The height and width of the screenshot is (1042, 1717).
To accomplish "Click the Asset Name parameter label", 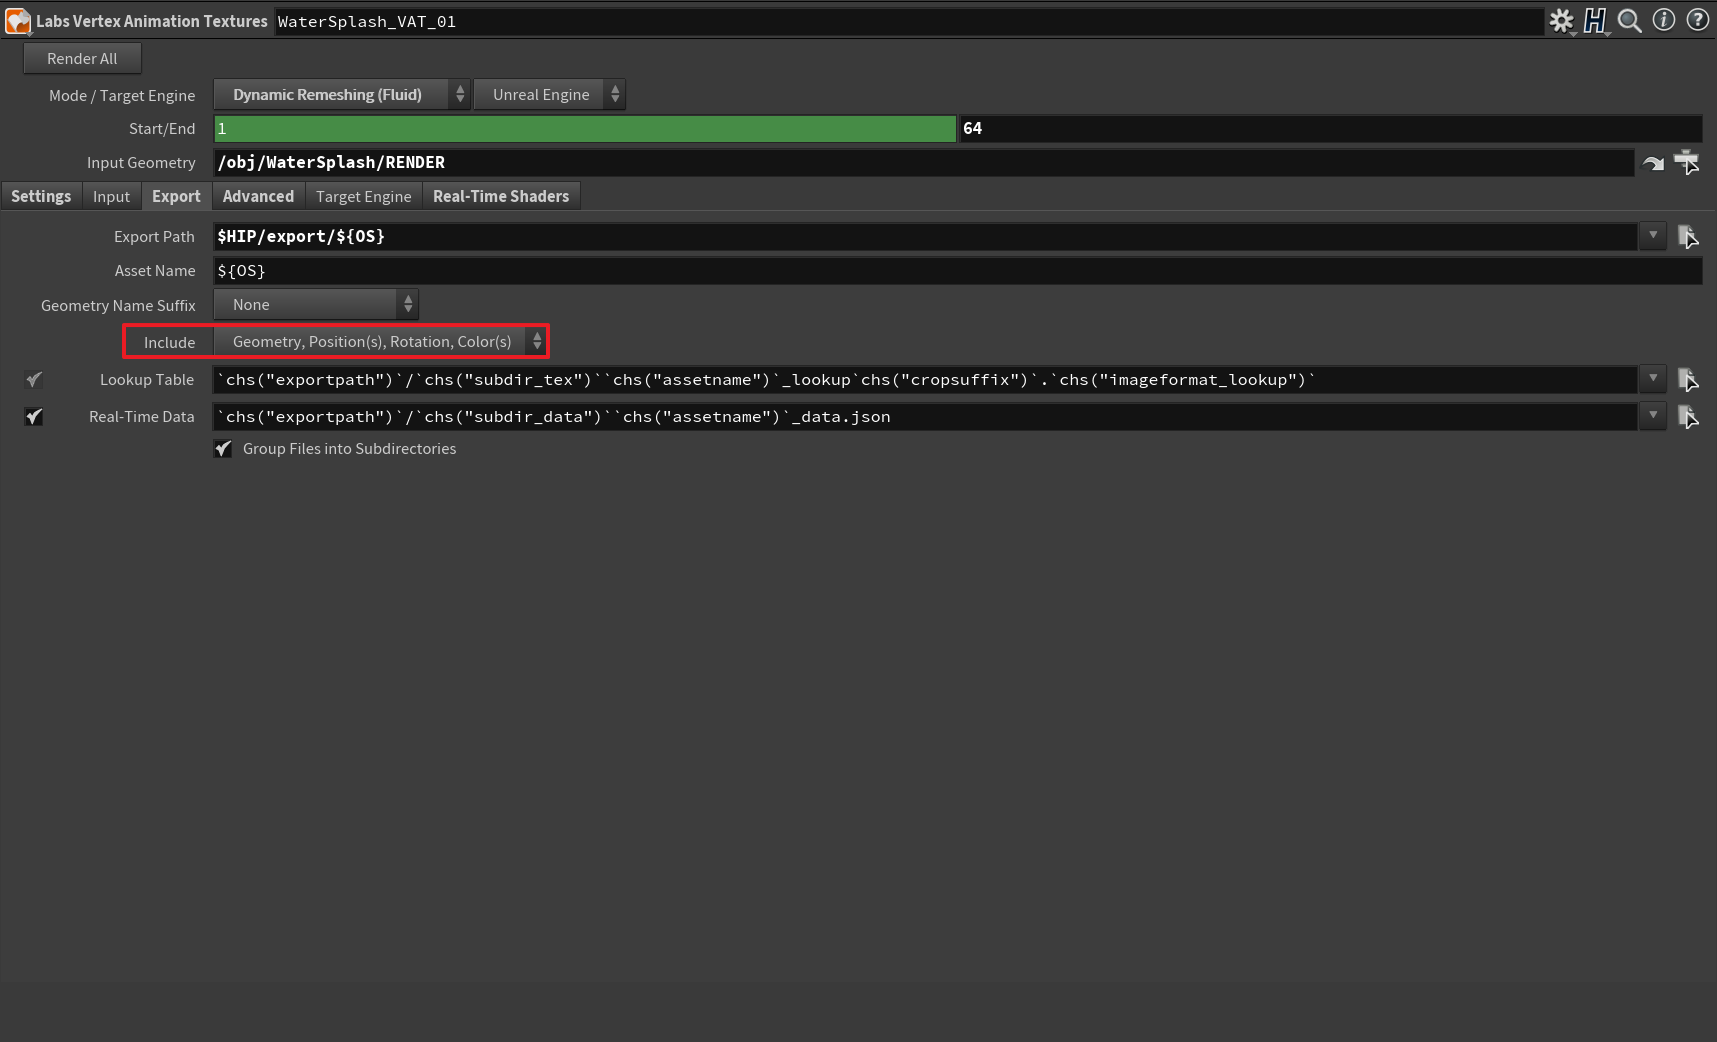I will (155, 271).
